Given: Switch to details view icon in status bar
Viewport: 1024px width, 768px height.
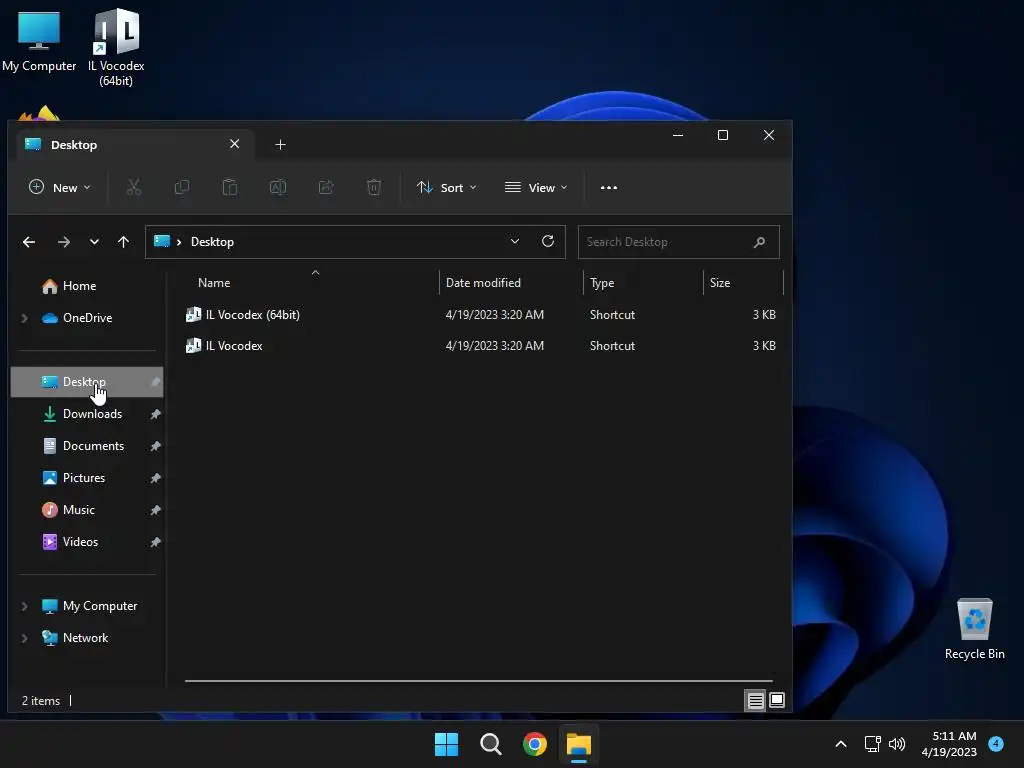Looking at the screenshot, I should [x=756, y=701].
